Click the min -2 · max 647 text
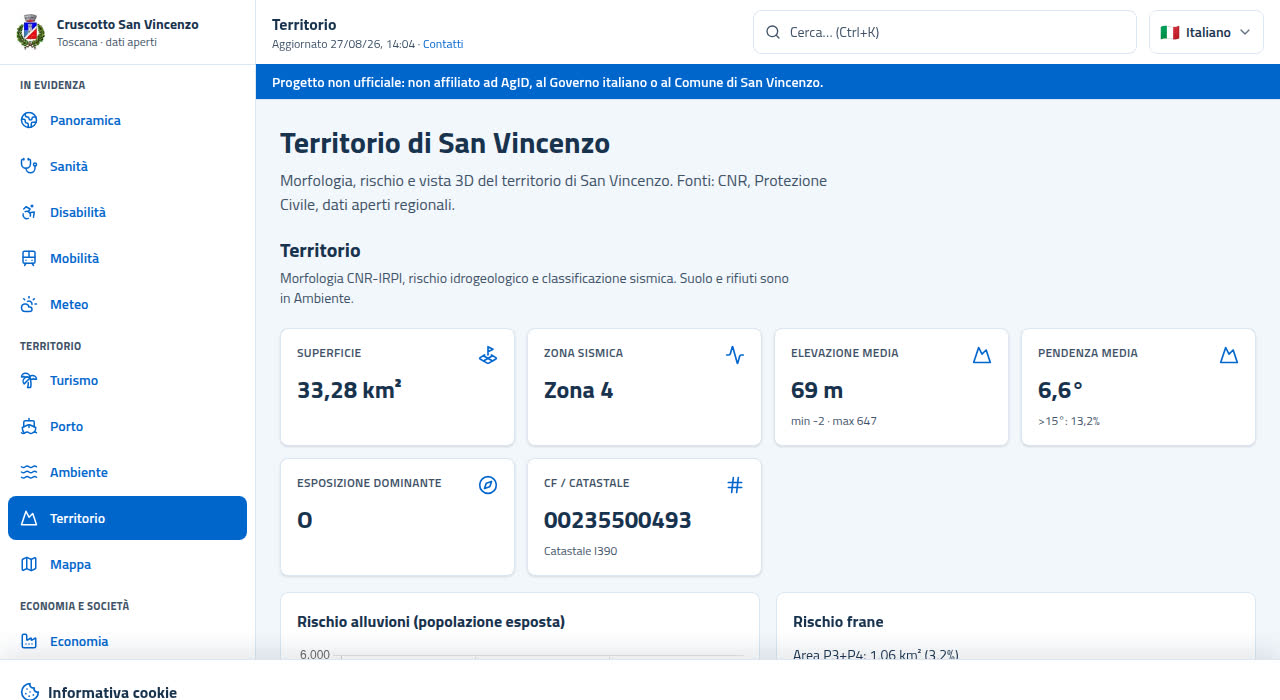The width and height of the screenshot is (1280, 700). [833, 421]
